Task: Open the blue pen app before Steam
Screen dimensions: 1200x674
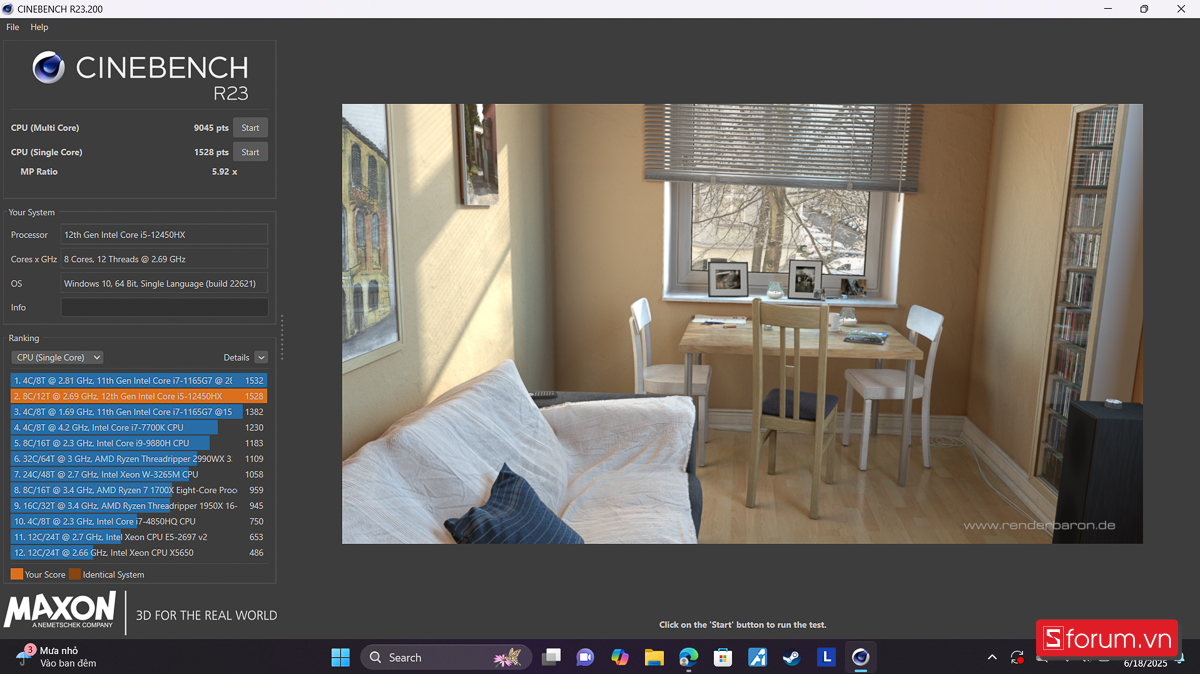Action: point(757,657)
